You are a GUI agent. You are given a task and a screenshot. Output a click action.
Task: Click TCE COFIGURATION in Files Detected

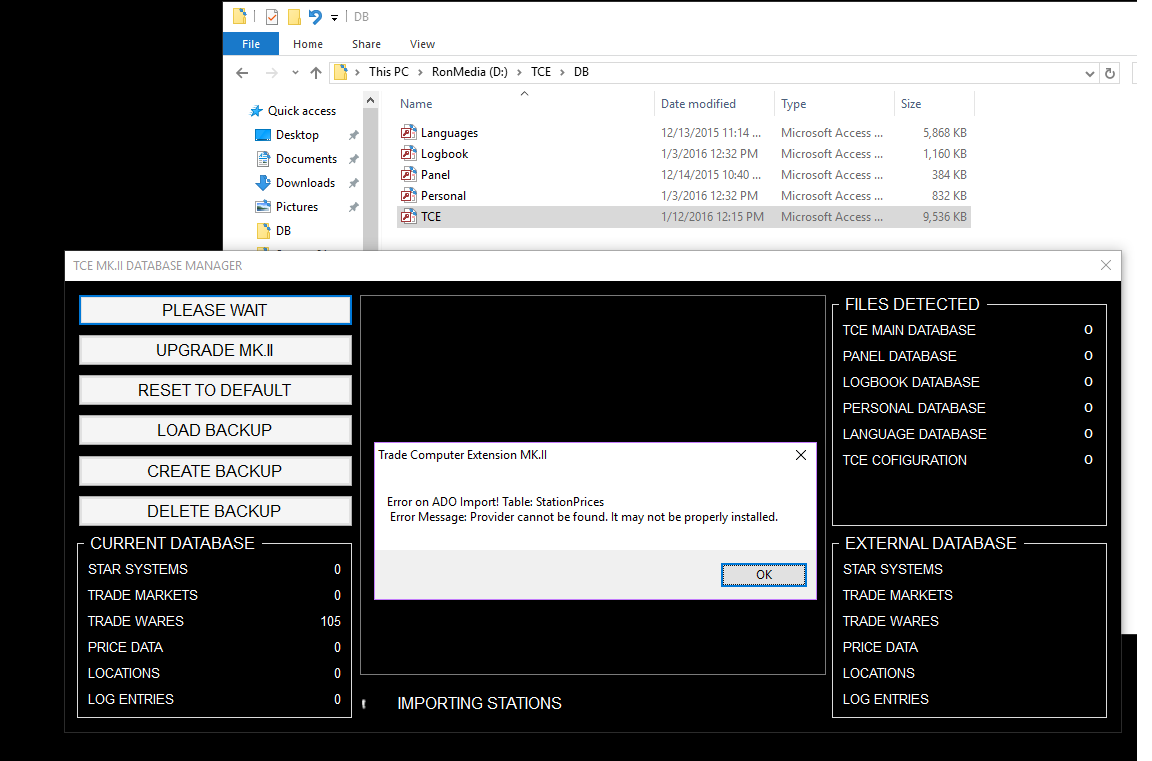[x=904, y=461]
